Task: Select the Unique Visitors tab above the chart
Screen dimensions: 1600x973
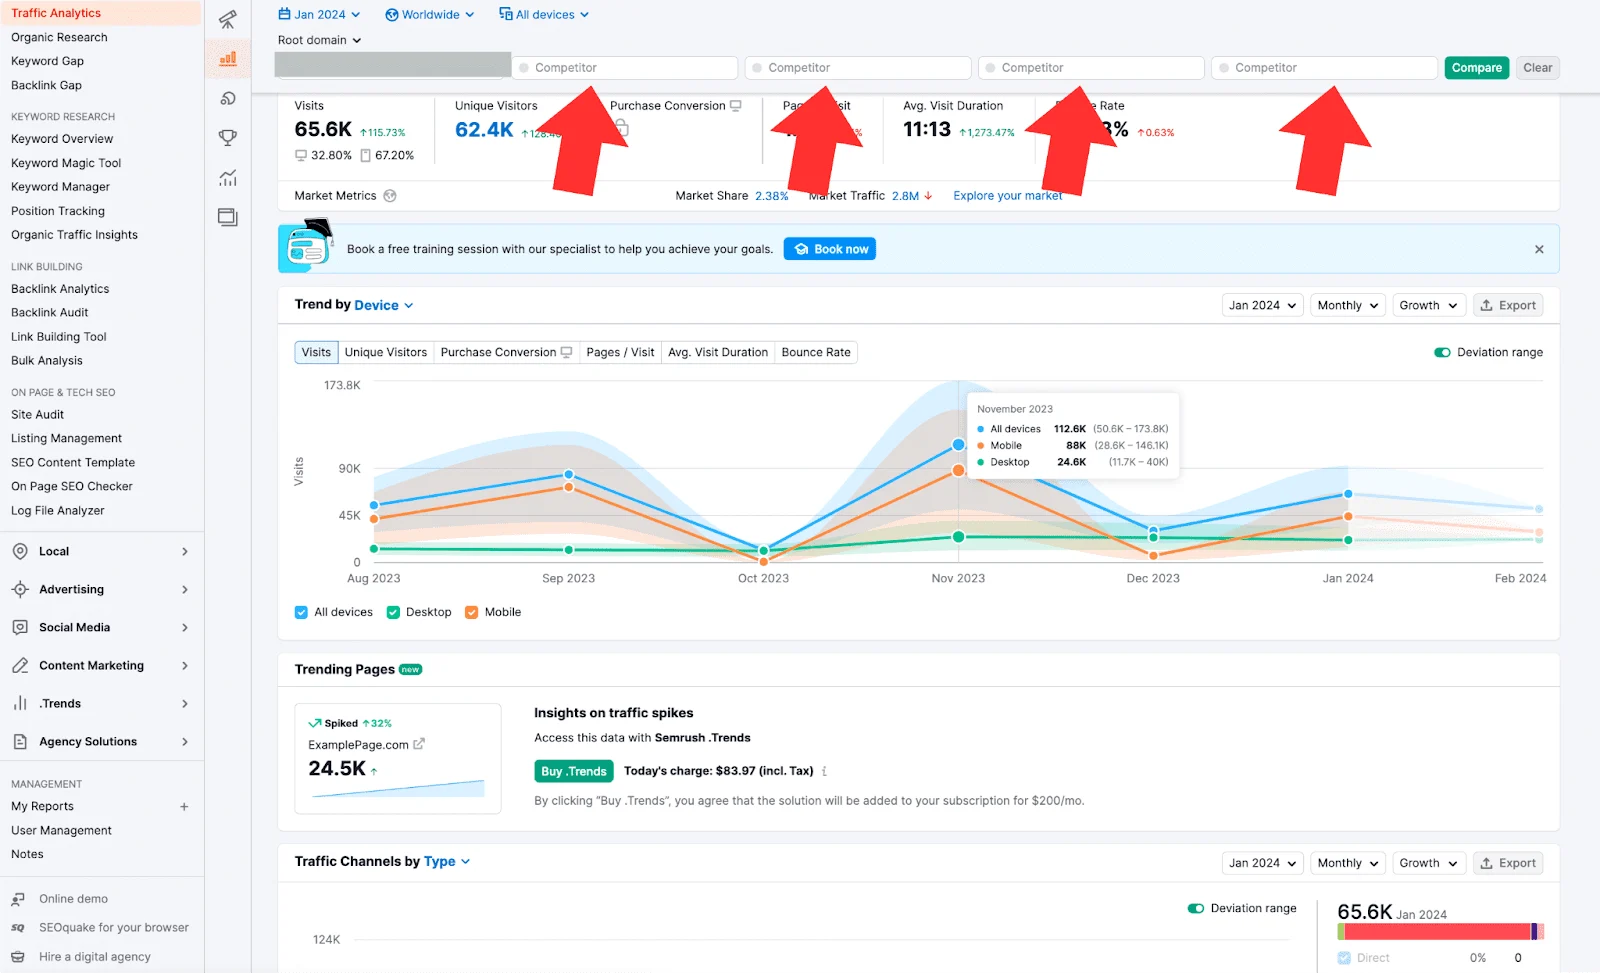Action: (x=386, y=352)
